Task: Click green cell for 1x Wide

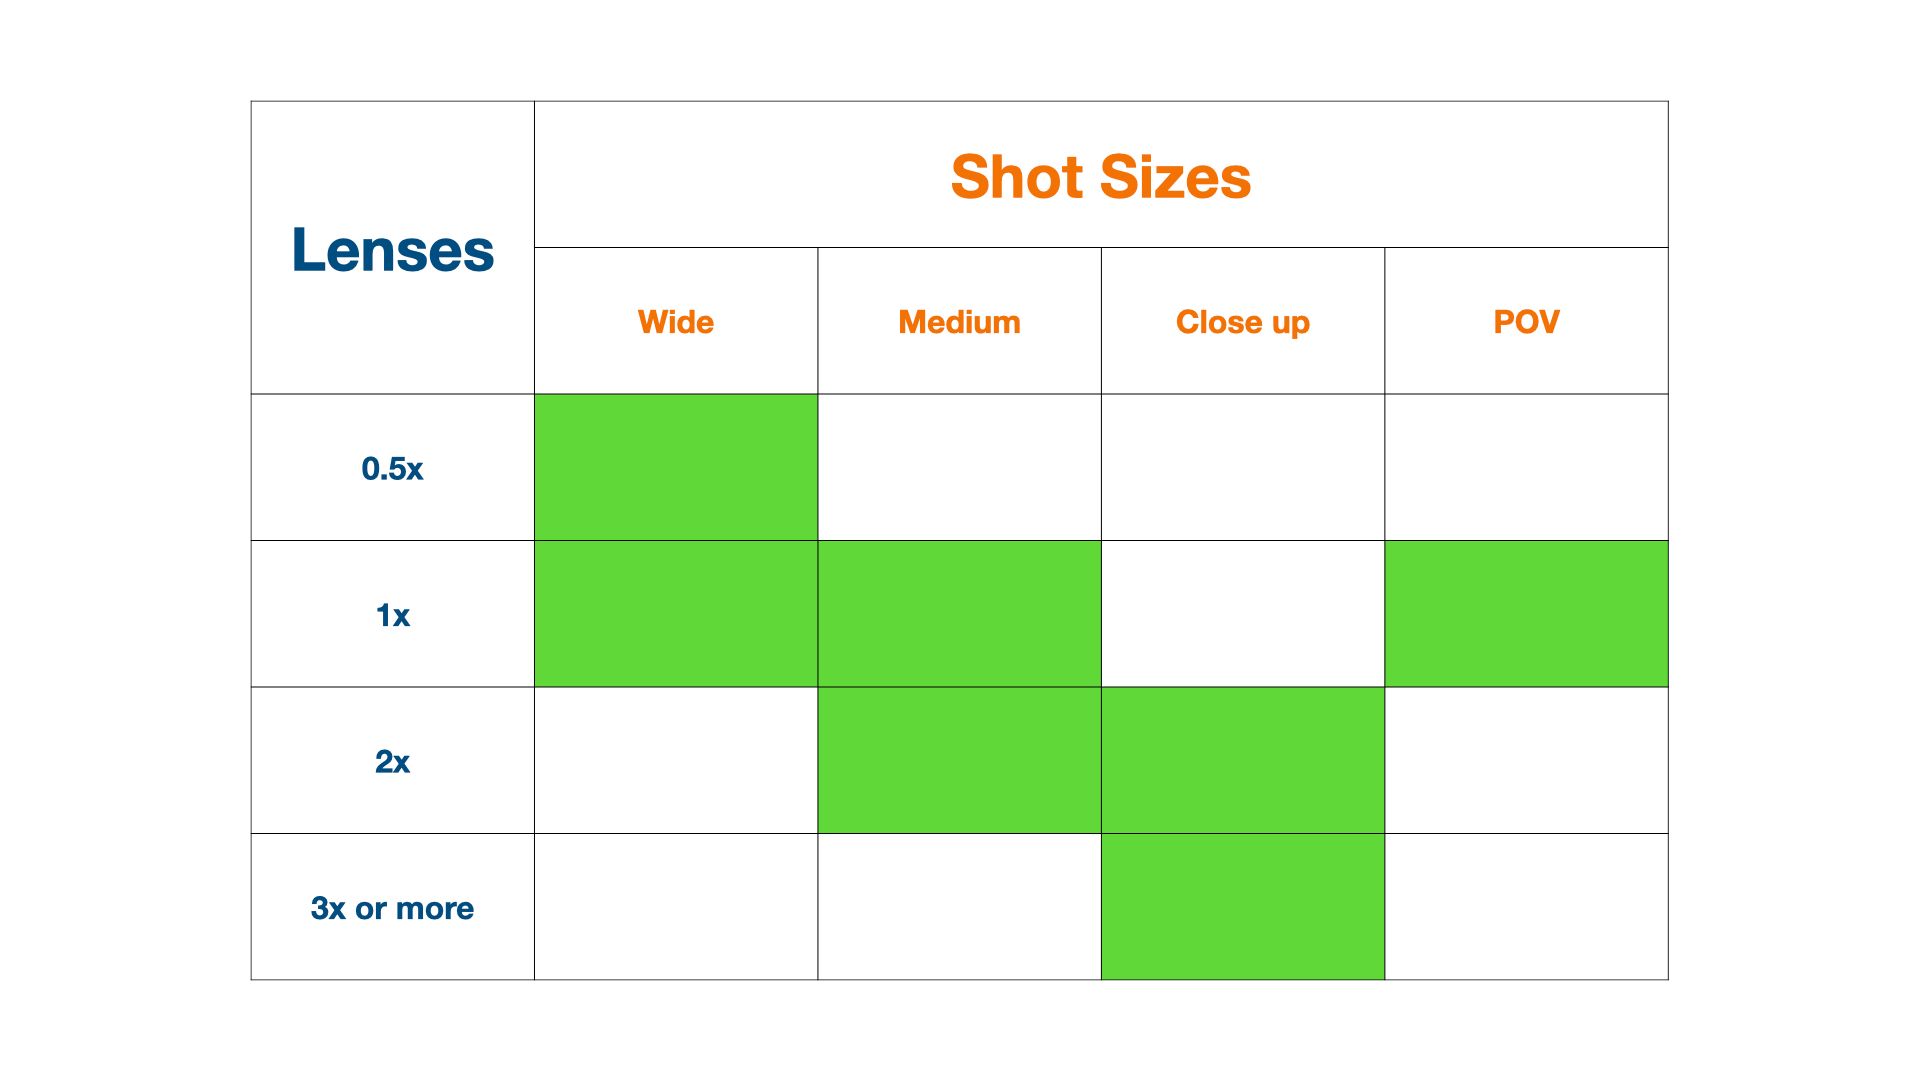Action: (676, 614)
